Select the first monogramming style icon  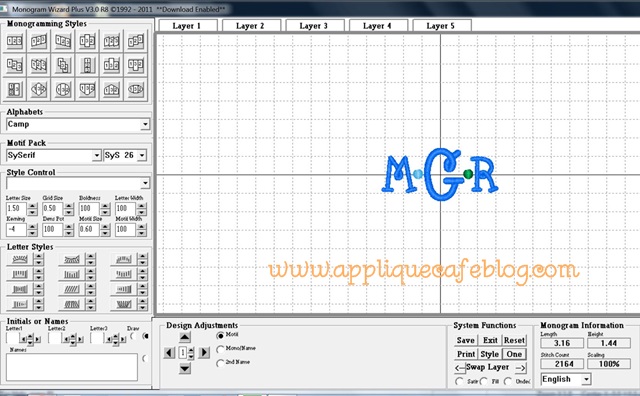pyautogui.click(x=15, y=41)
